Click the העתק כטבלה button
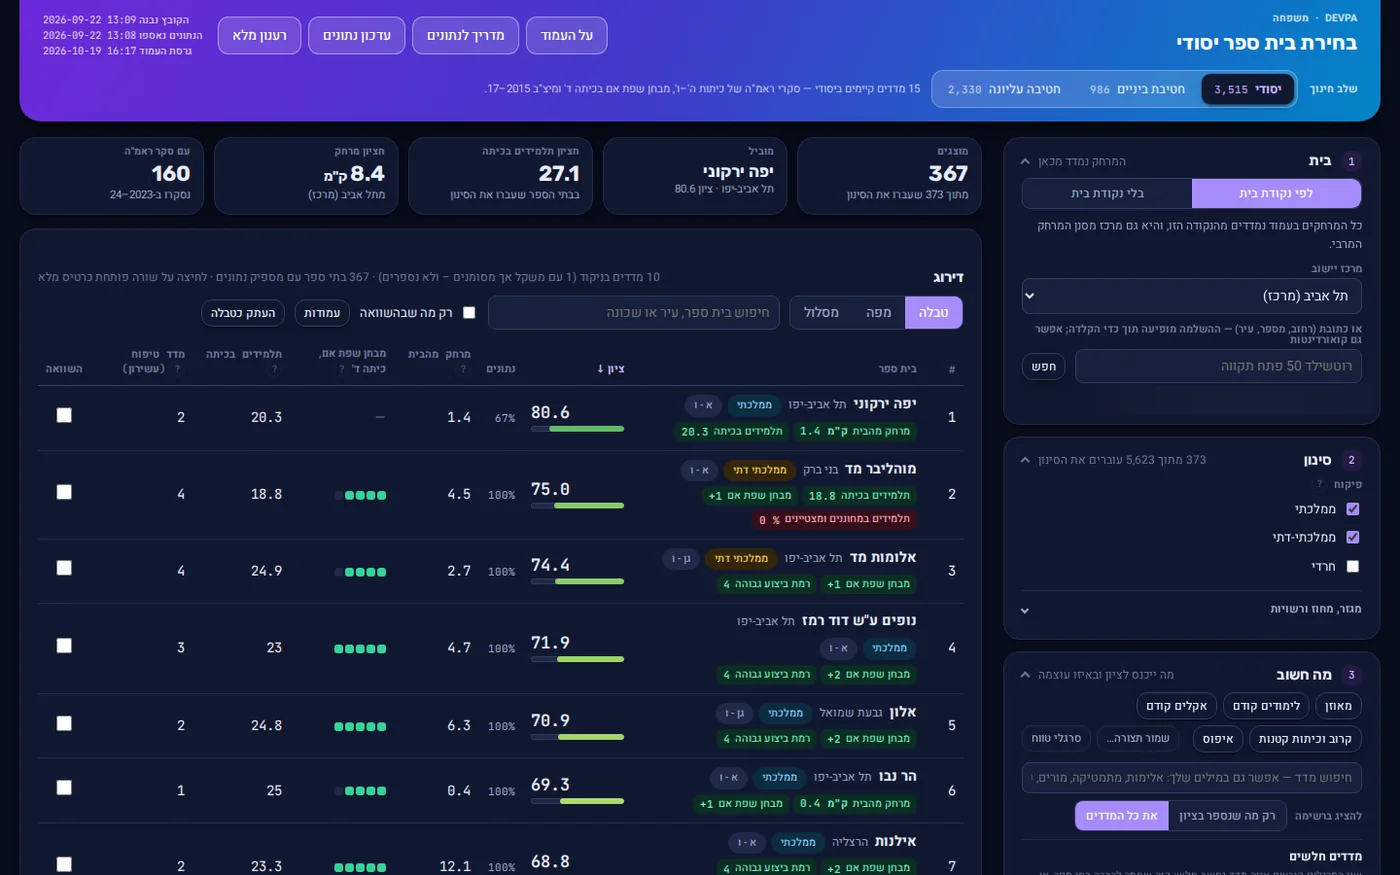The height and width of the screenshot is (875, 1400). 243,313
